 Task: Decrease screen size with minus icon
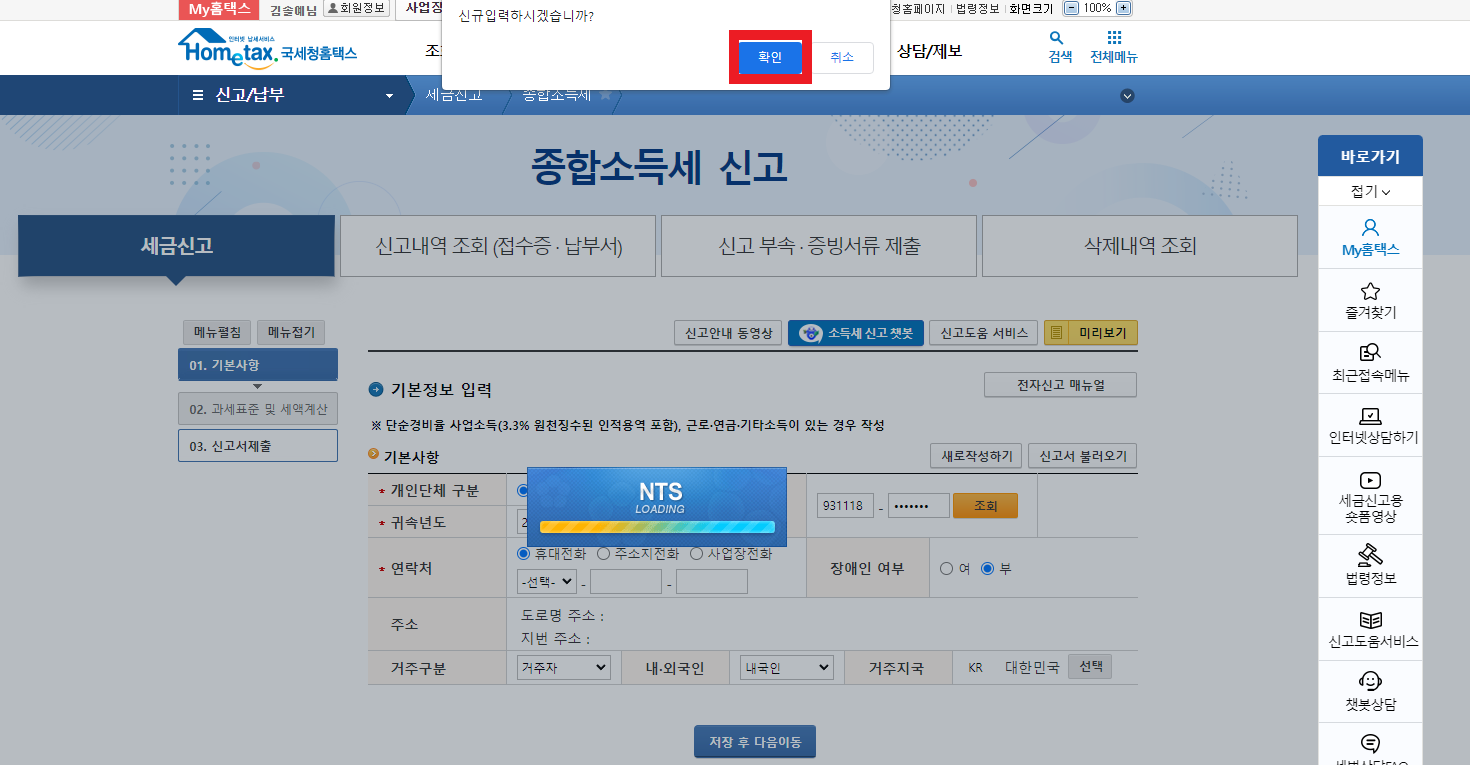(x=1071, y=8)
